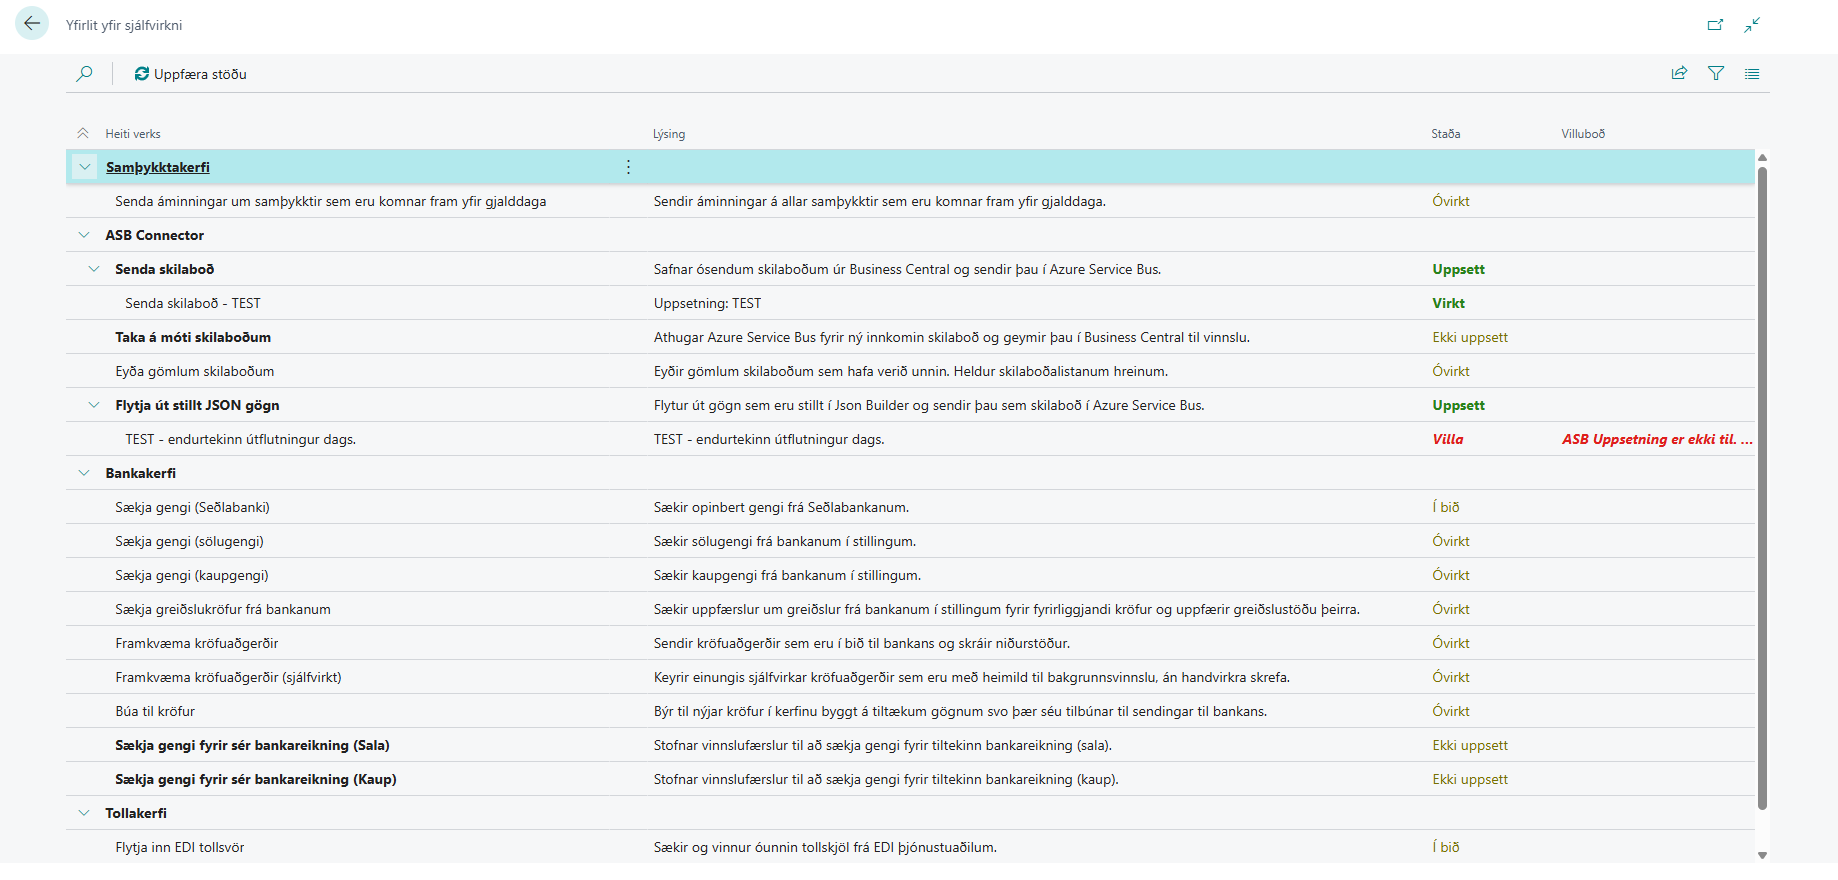Open row options for Samþykktakerfi
This screenshot has width=1838, height=880.
(628, 167)
